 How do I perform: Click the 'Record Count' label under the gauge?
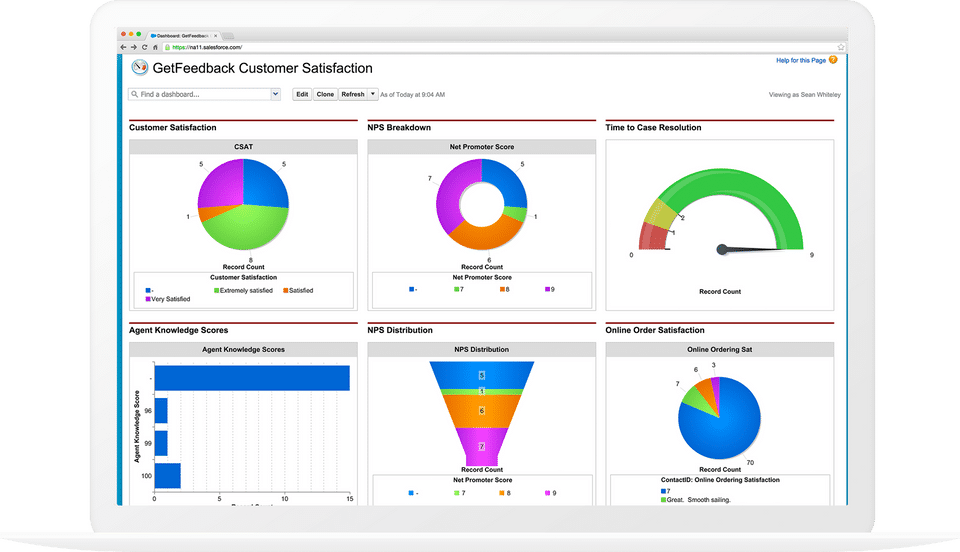720,292
